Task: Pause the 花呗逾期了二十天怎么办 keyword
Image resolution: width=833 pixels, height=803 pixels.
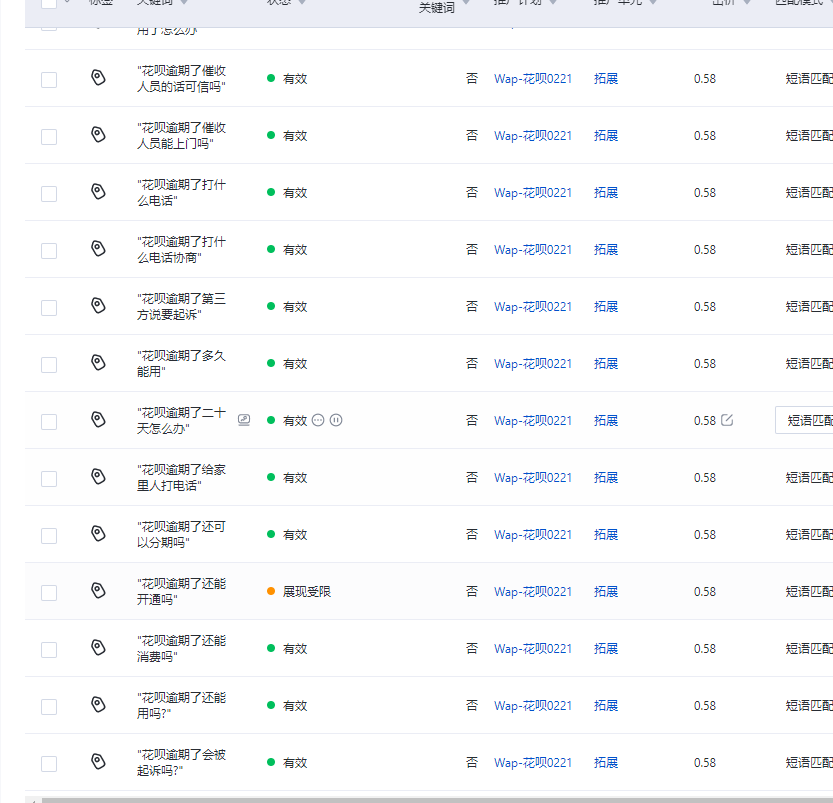Action: (336, 420)
